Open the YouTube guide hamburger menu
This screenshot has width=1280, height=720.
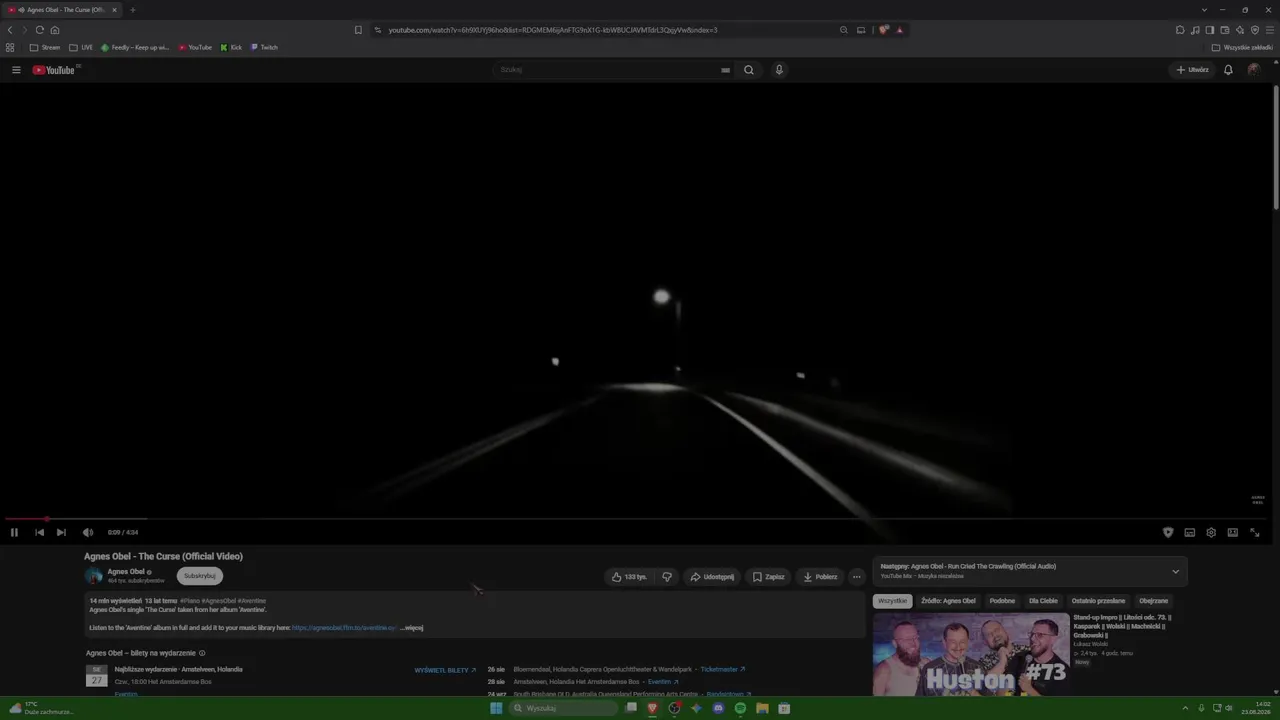pos(16,70)
